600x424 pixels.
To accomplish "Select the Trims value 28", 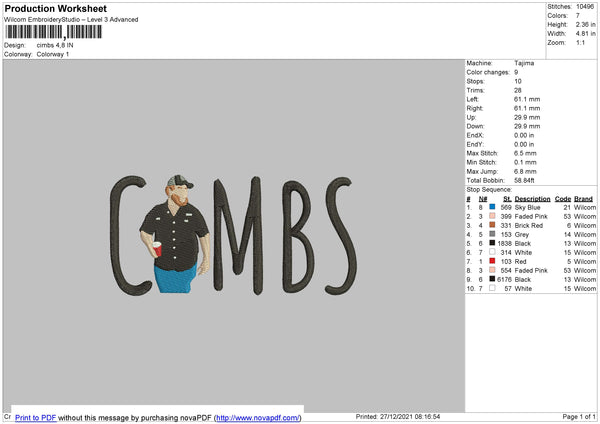I will coord(518,90).
